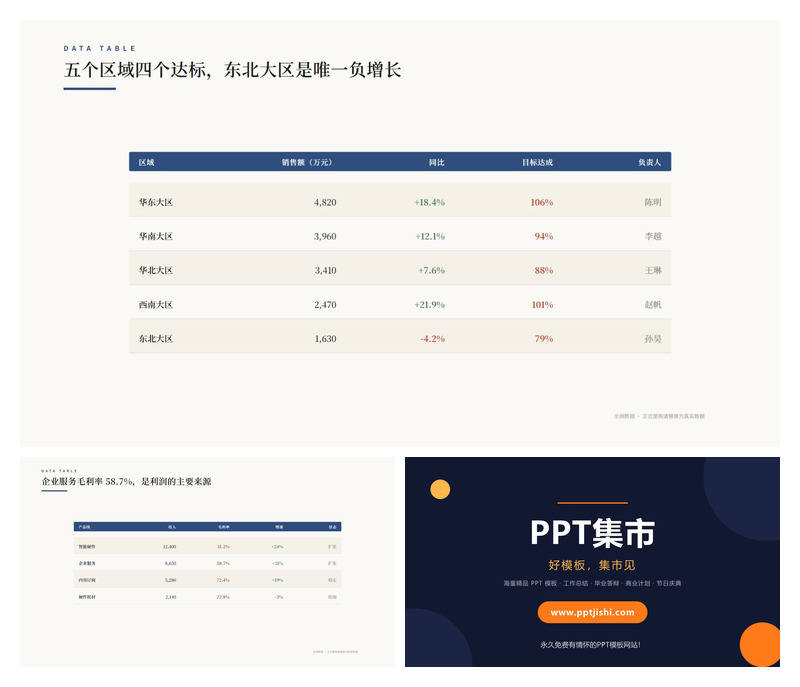Select the '华东大区' row label
800x687 pixels.
pos(156,202)
